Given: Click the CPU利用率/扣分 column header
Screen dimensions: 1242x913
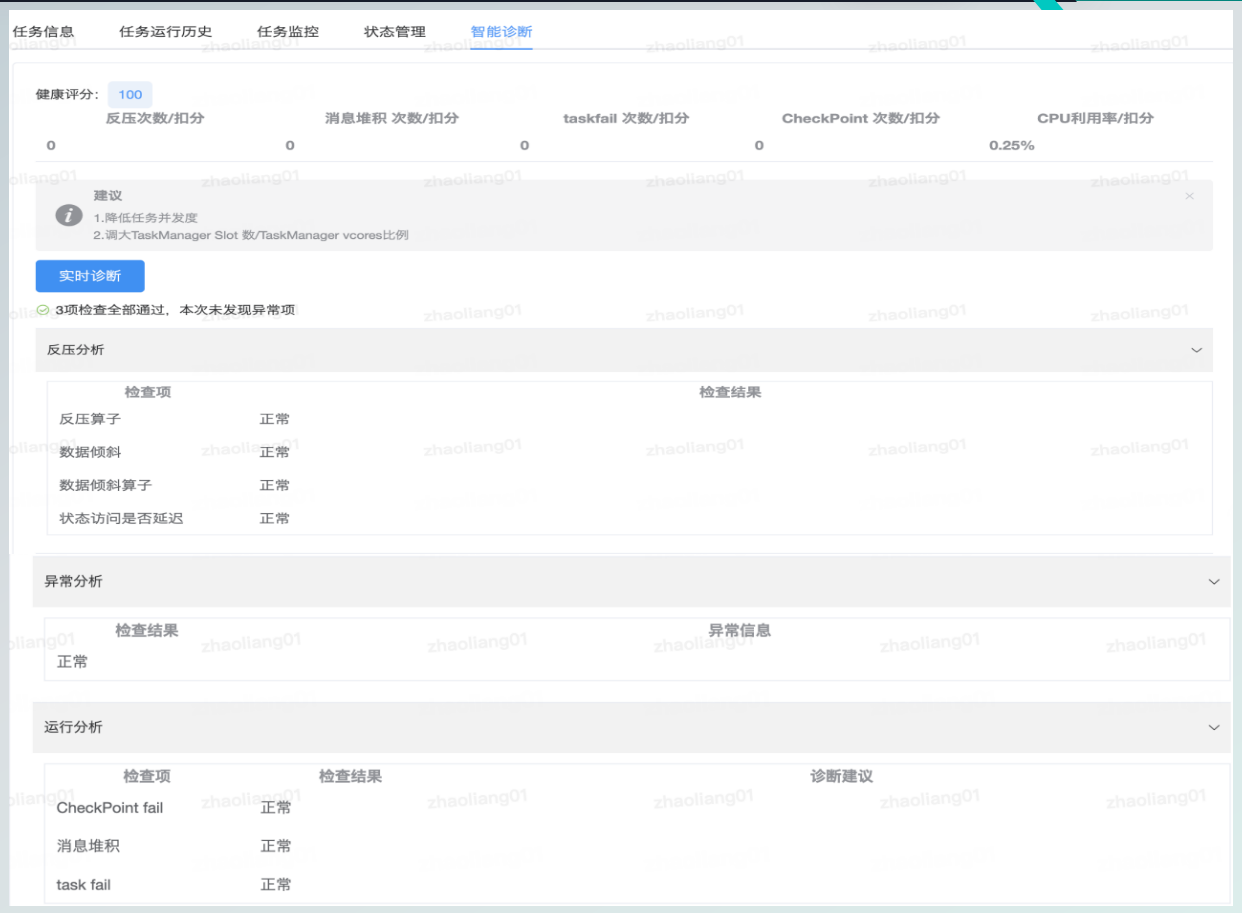Looking at the screenshot, I should [1095, 118].
